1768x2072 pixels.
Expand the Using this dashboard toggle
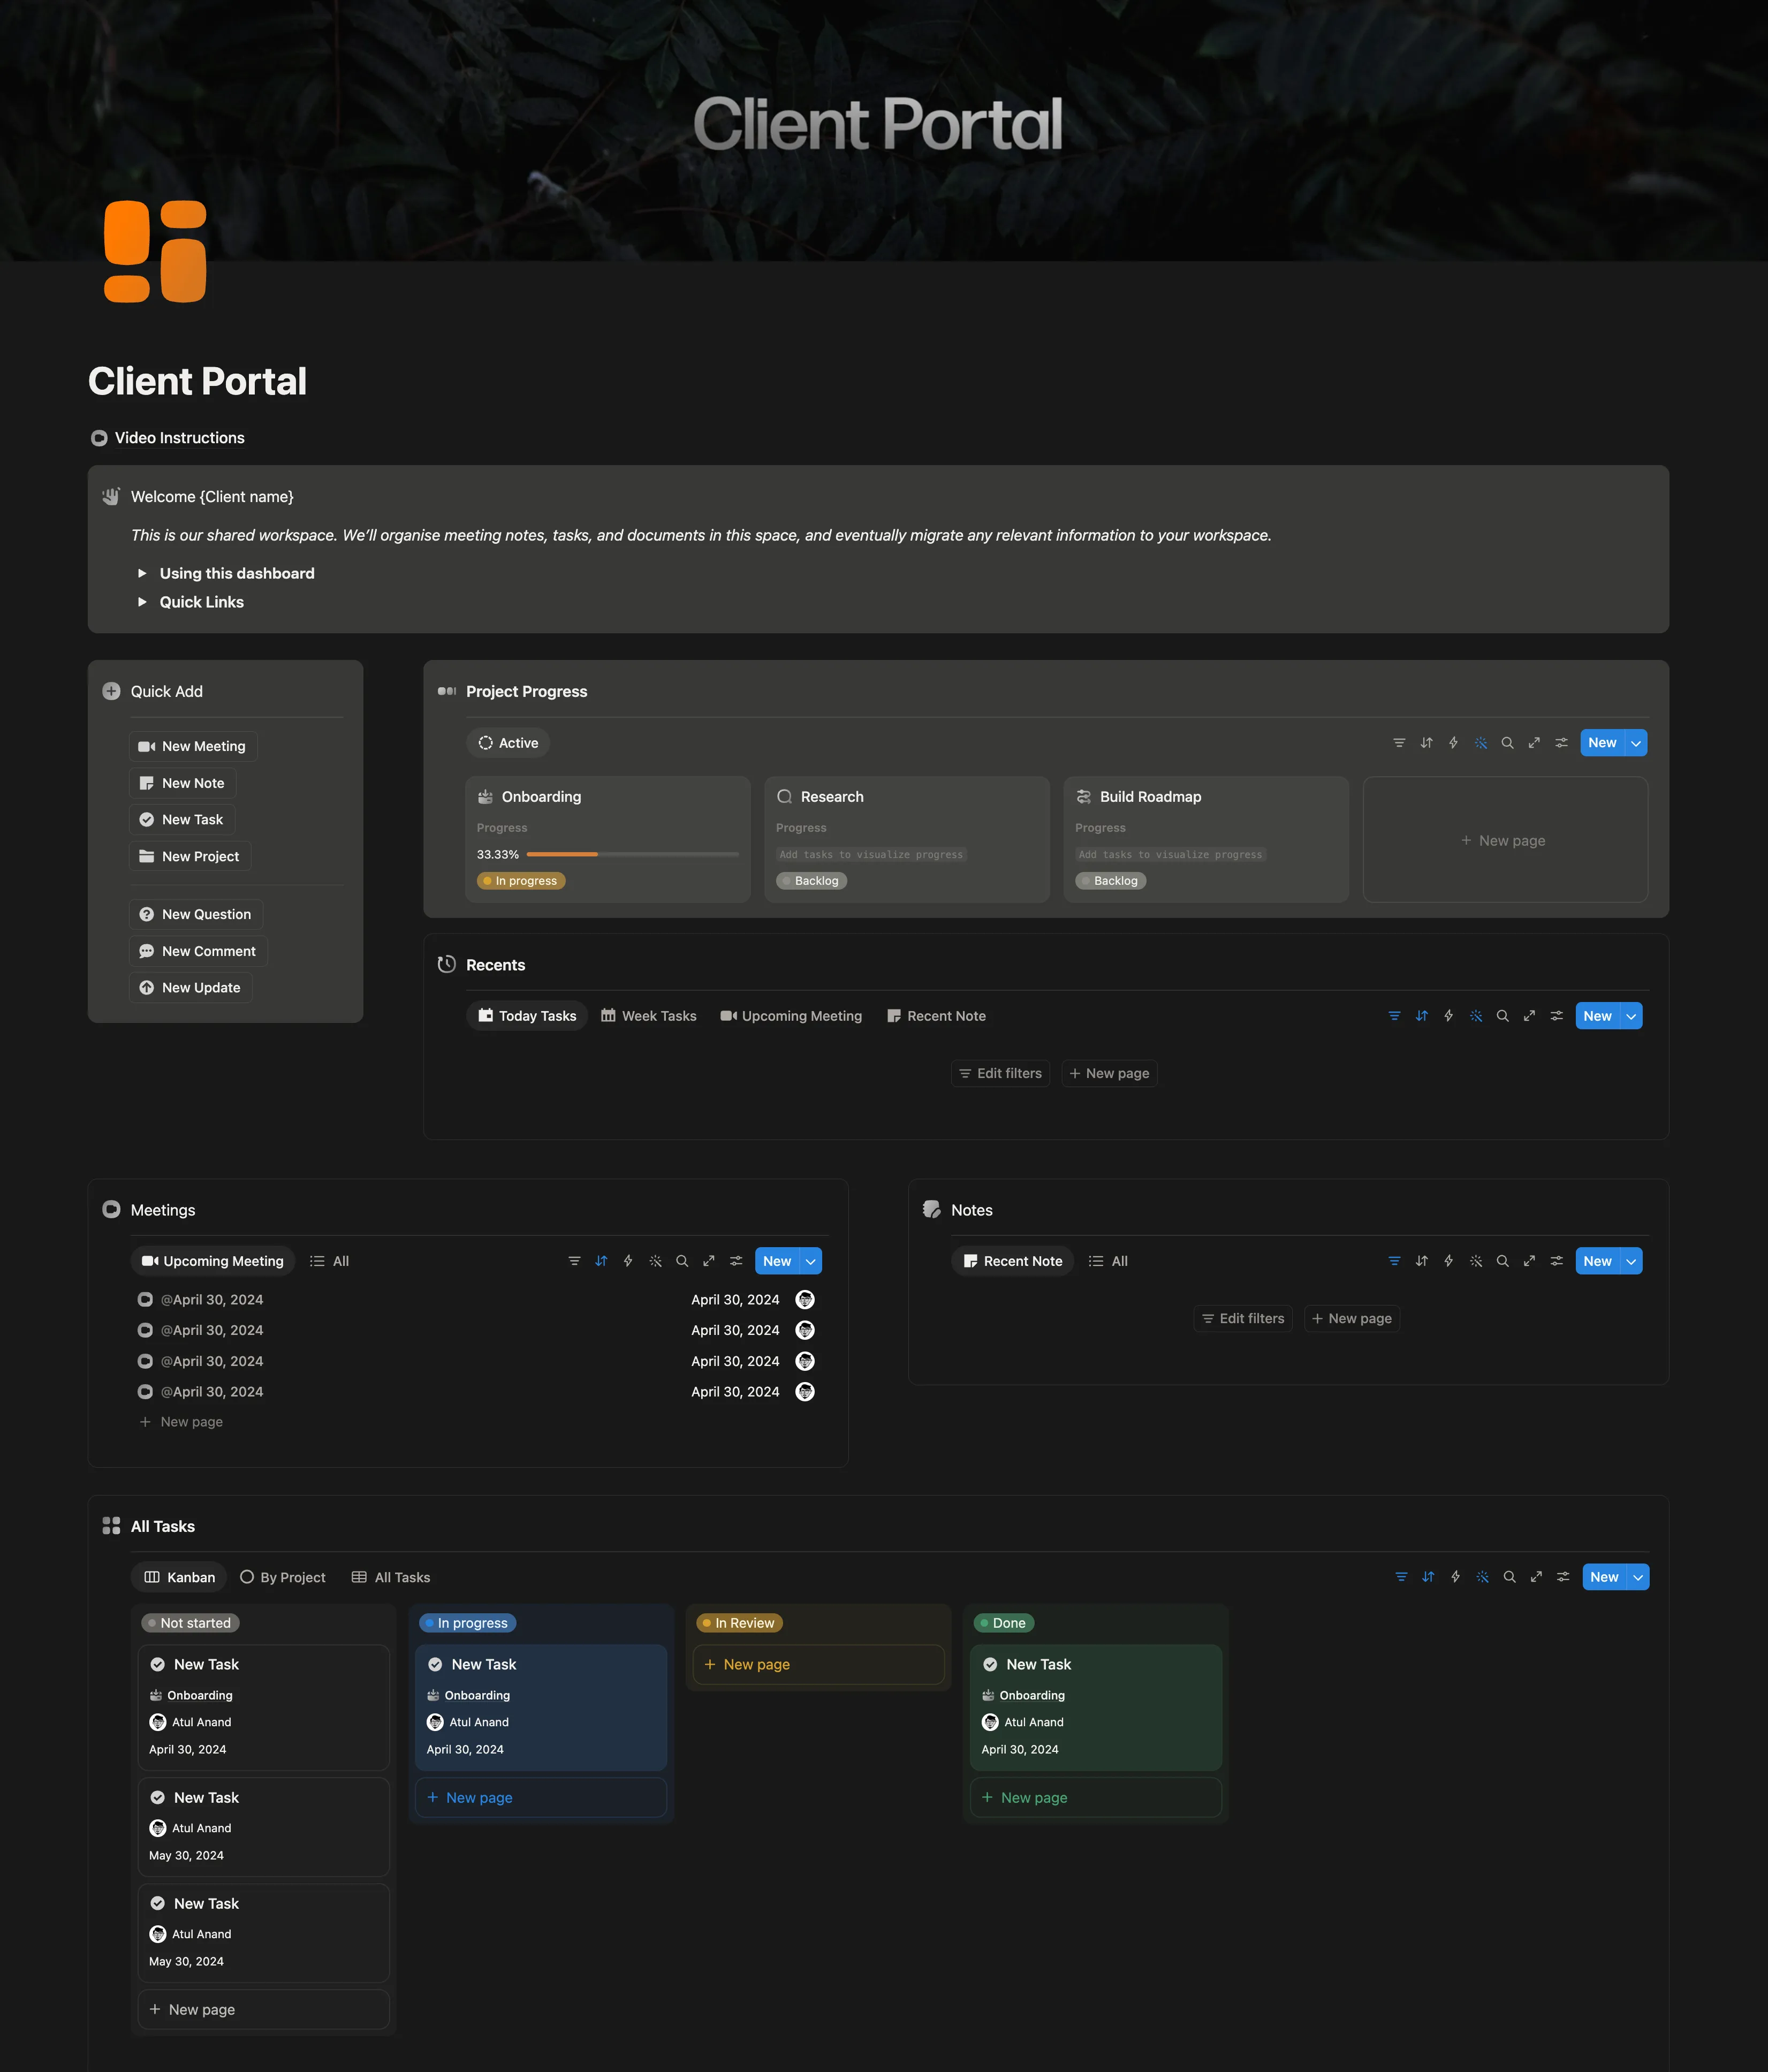coord(142,573)
